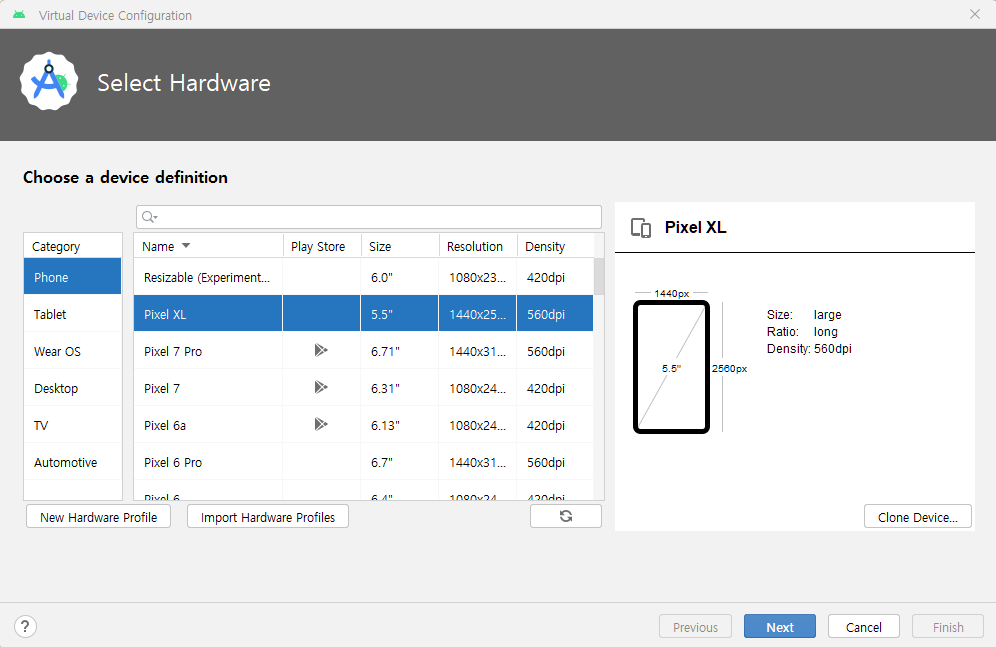The width and height of the screenshot is (996, 647).
Task: Select the Pixel XL device row
Action: (x=363, y=314)
